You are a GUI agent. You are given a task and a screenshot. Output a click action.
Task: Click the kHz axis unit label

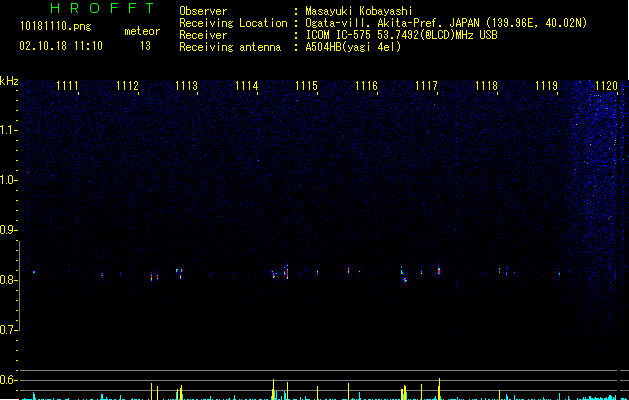click(x=9, y=81)
